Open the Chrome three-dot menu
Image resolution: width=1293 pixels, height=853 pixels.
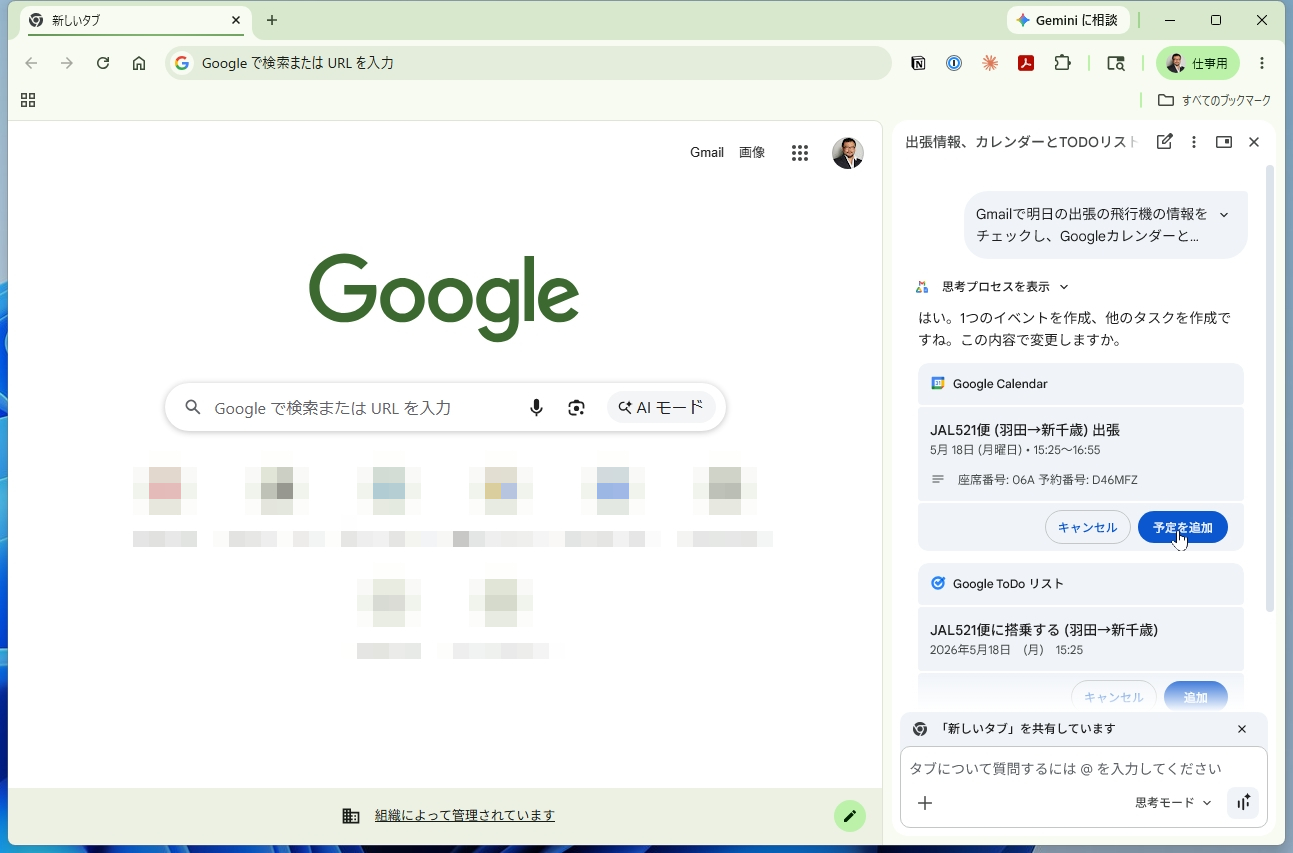tap(1262, 63)
